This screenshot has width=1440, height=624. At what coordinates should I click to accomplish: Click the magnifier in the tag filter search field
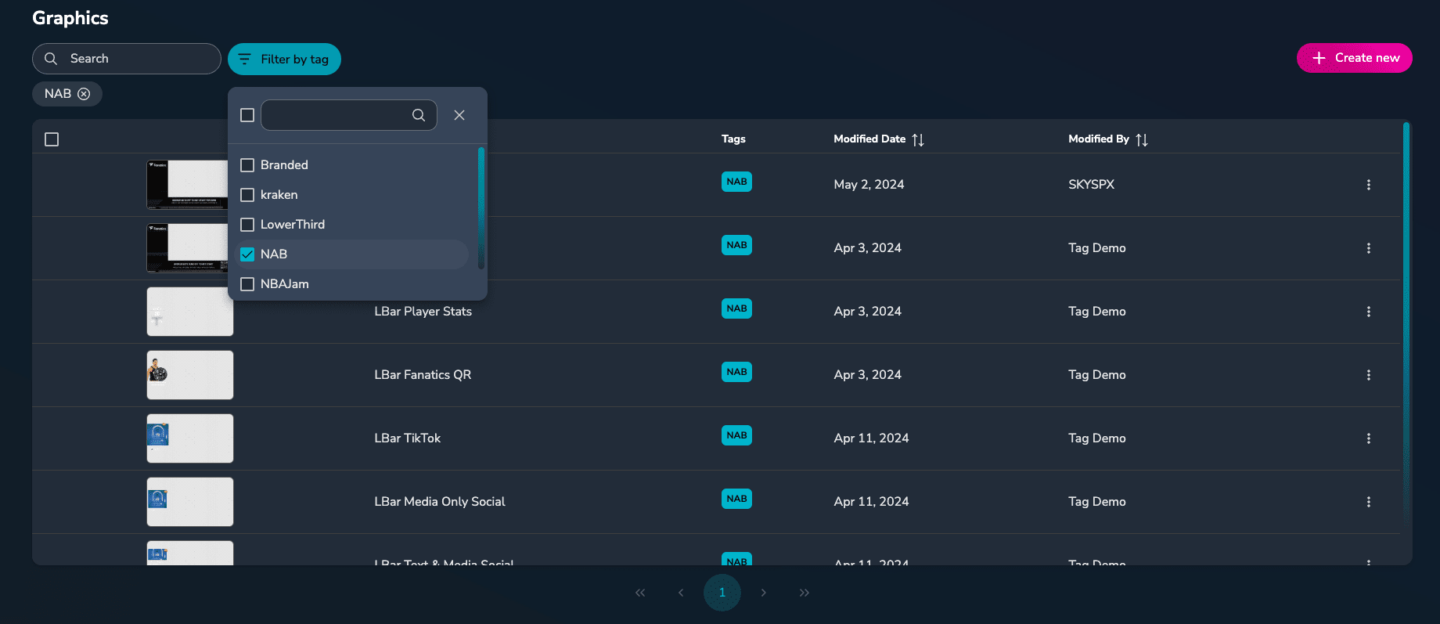(418, 115)
